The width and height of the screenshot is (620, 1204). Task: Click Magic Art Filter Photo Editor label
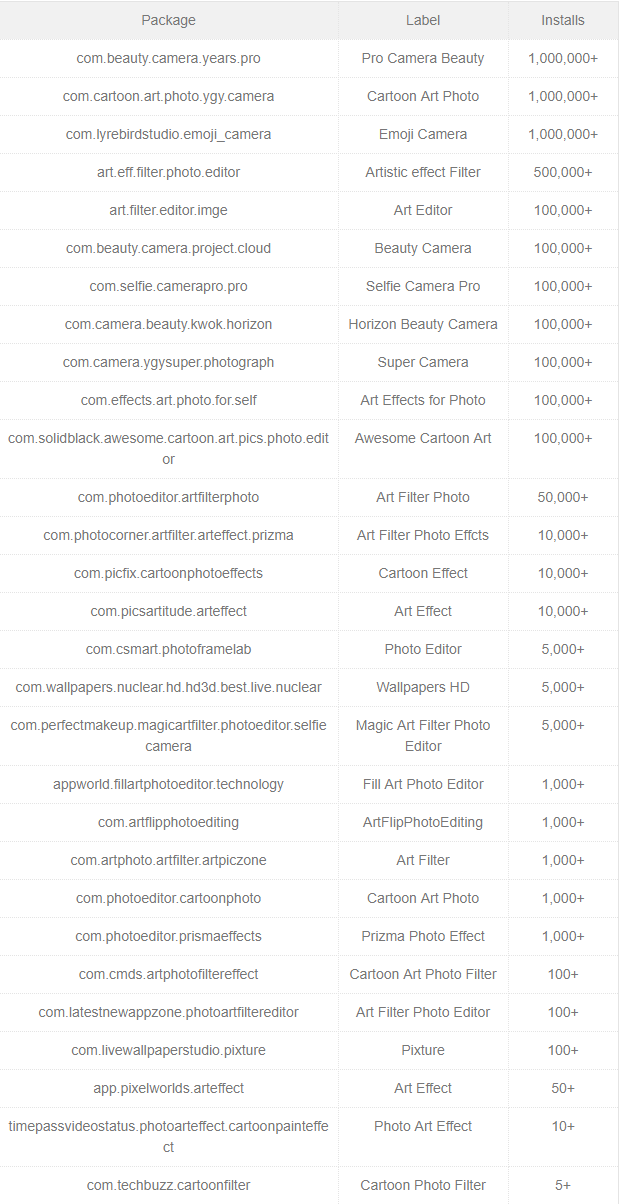(x=423, y=735)
